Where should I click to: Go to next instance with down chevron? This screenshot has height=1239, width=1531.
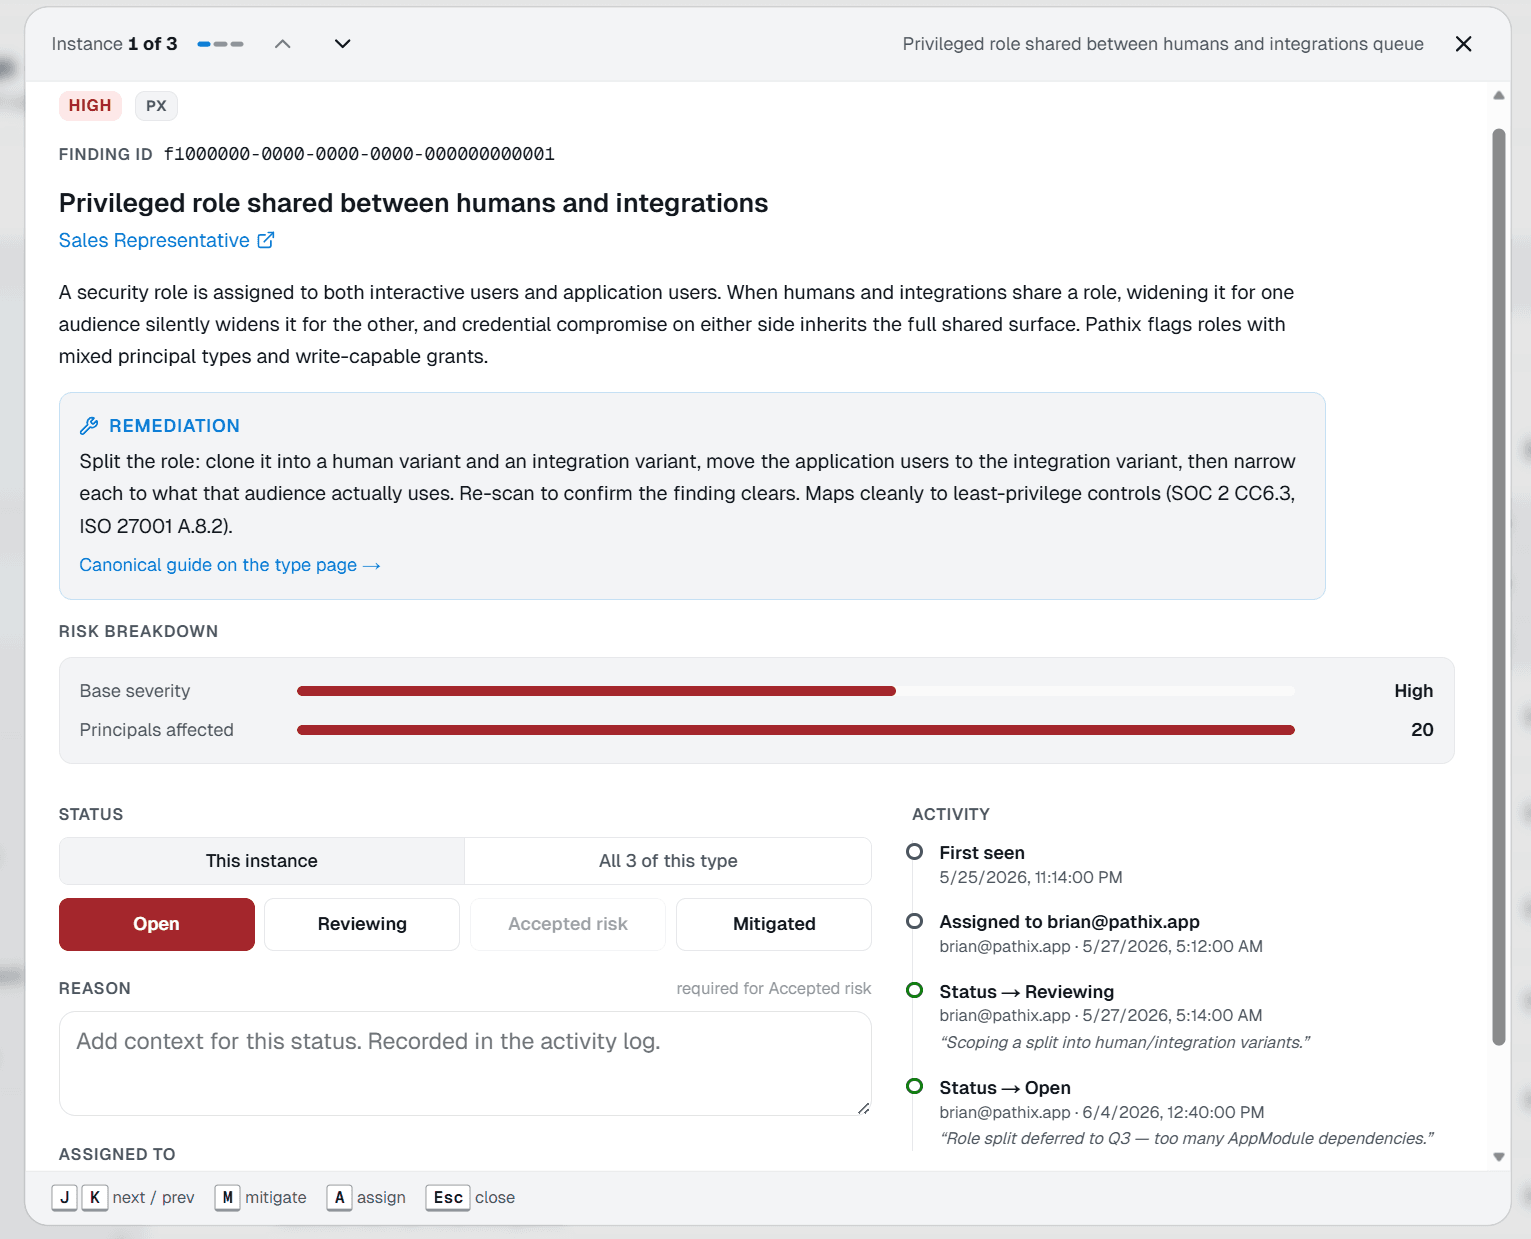(342, 44)
